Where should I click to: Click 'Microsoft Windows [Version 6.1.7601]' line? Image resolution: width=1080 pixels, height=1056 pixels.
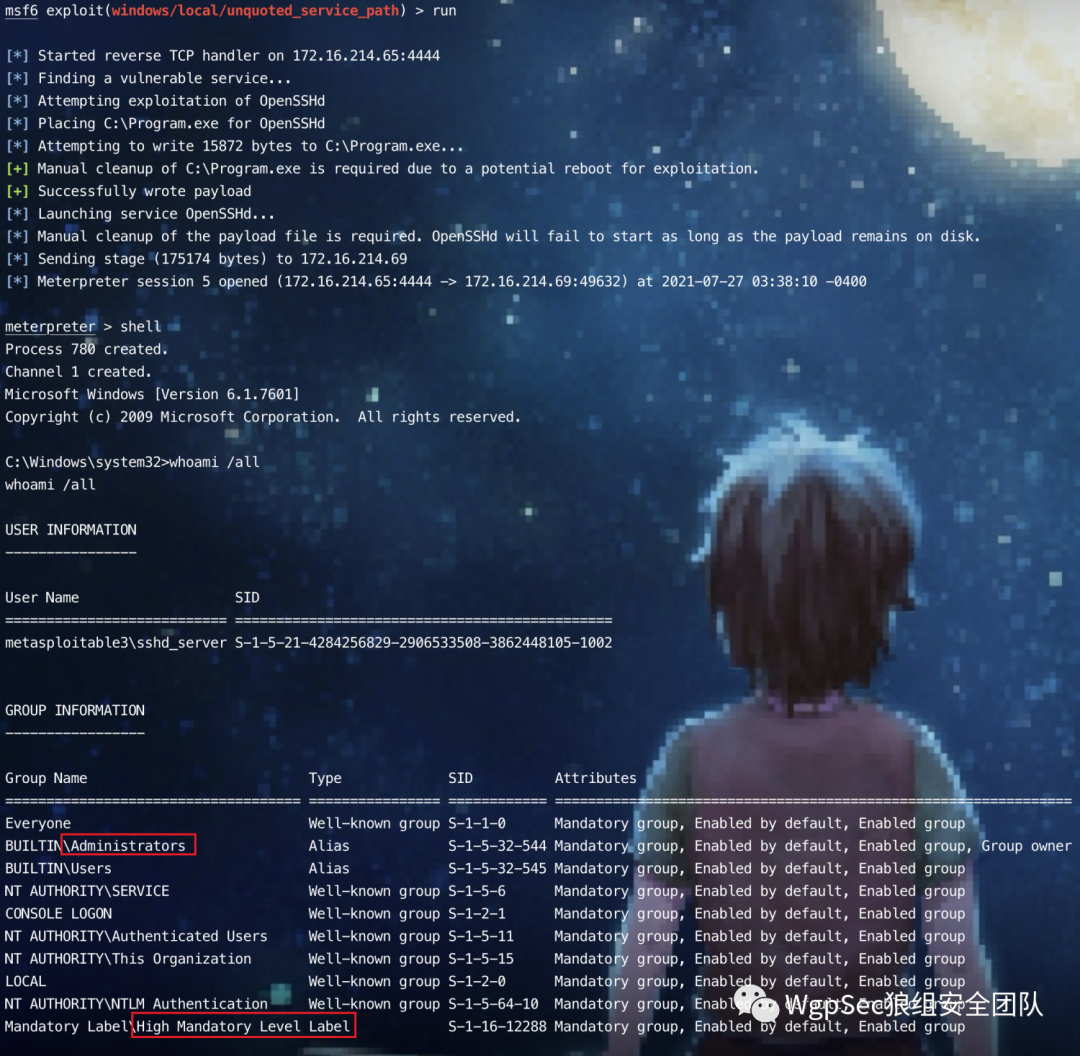point(152,395)
